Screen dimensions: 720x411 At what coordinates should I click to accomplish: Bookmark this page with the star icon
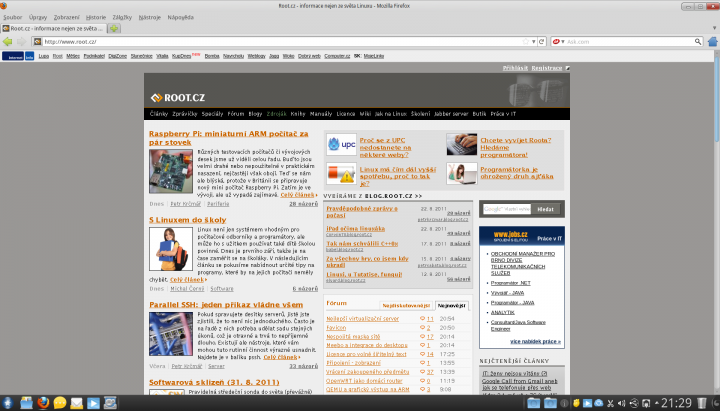pos(525,41)
